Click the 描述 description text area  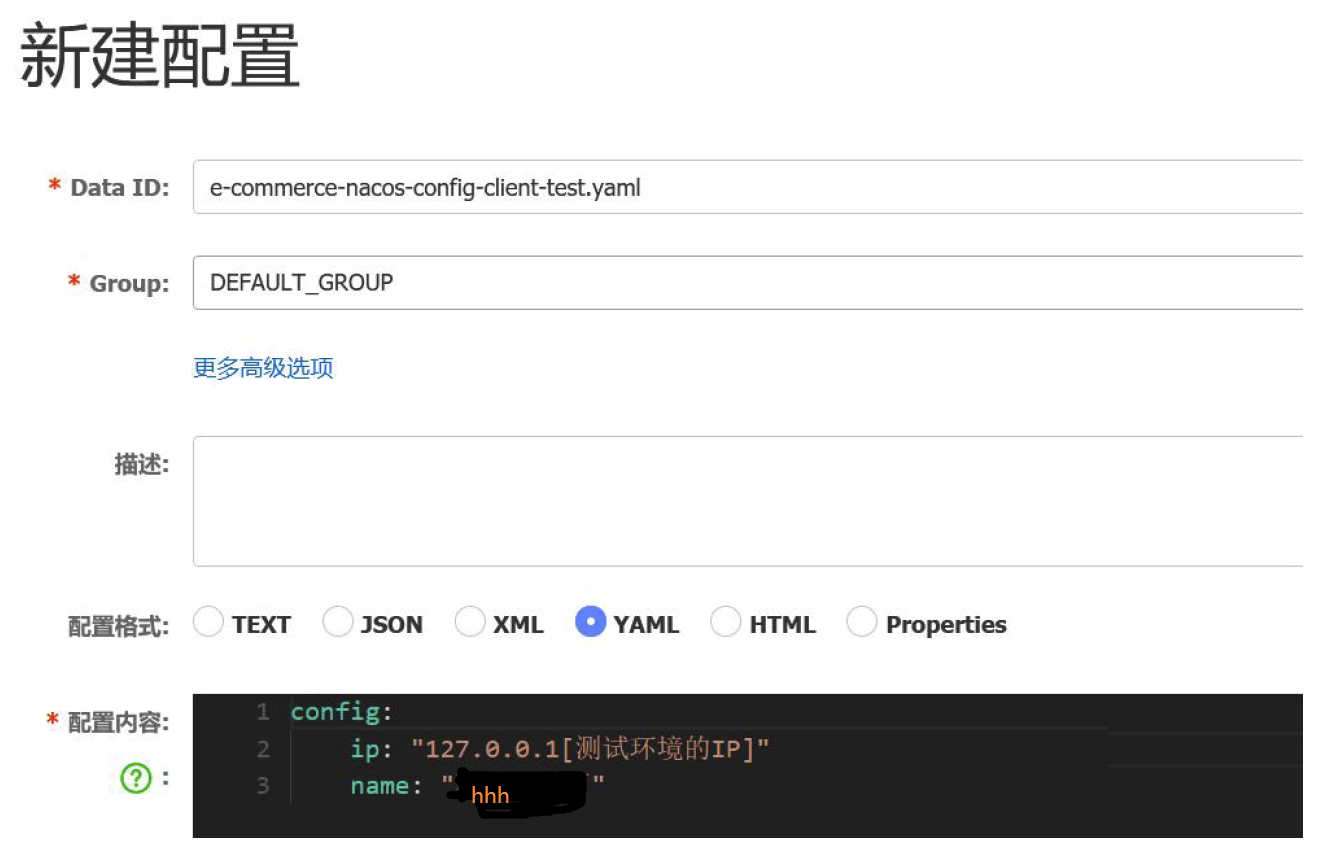point(748,501)
